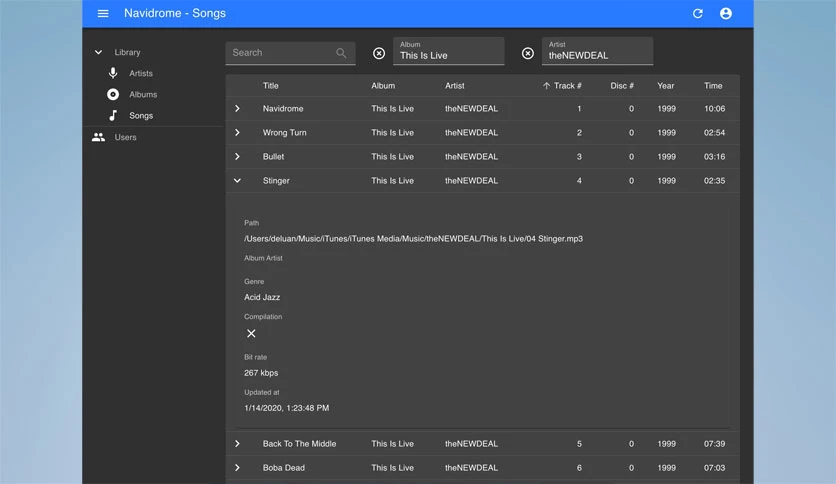Image resolution: width=836 pixels, height=484 pixels.
Task: Sort by Time column header
Action: tap(713, 86)
